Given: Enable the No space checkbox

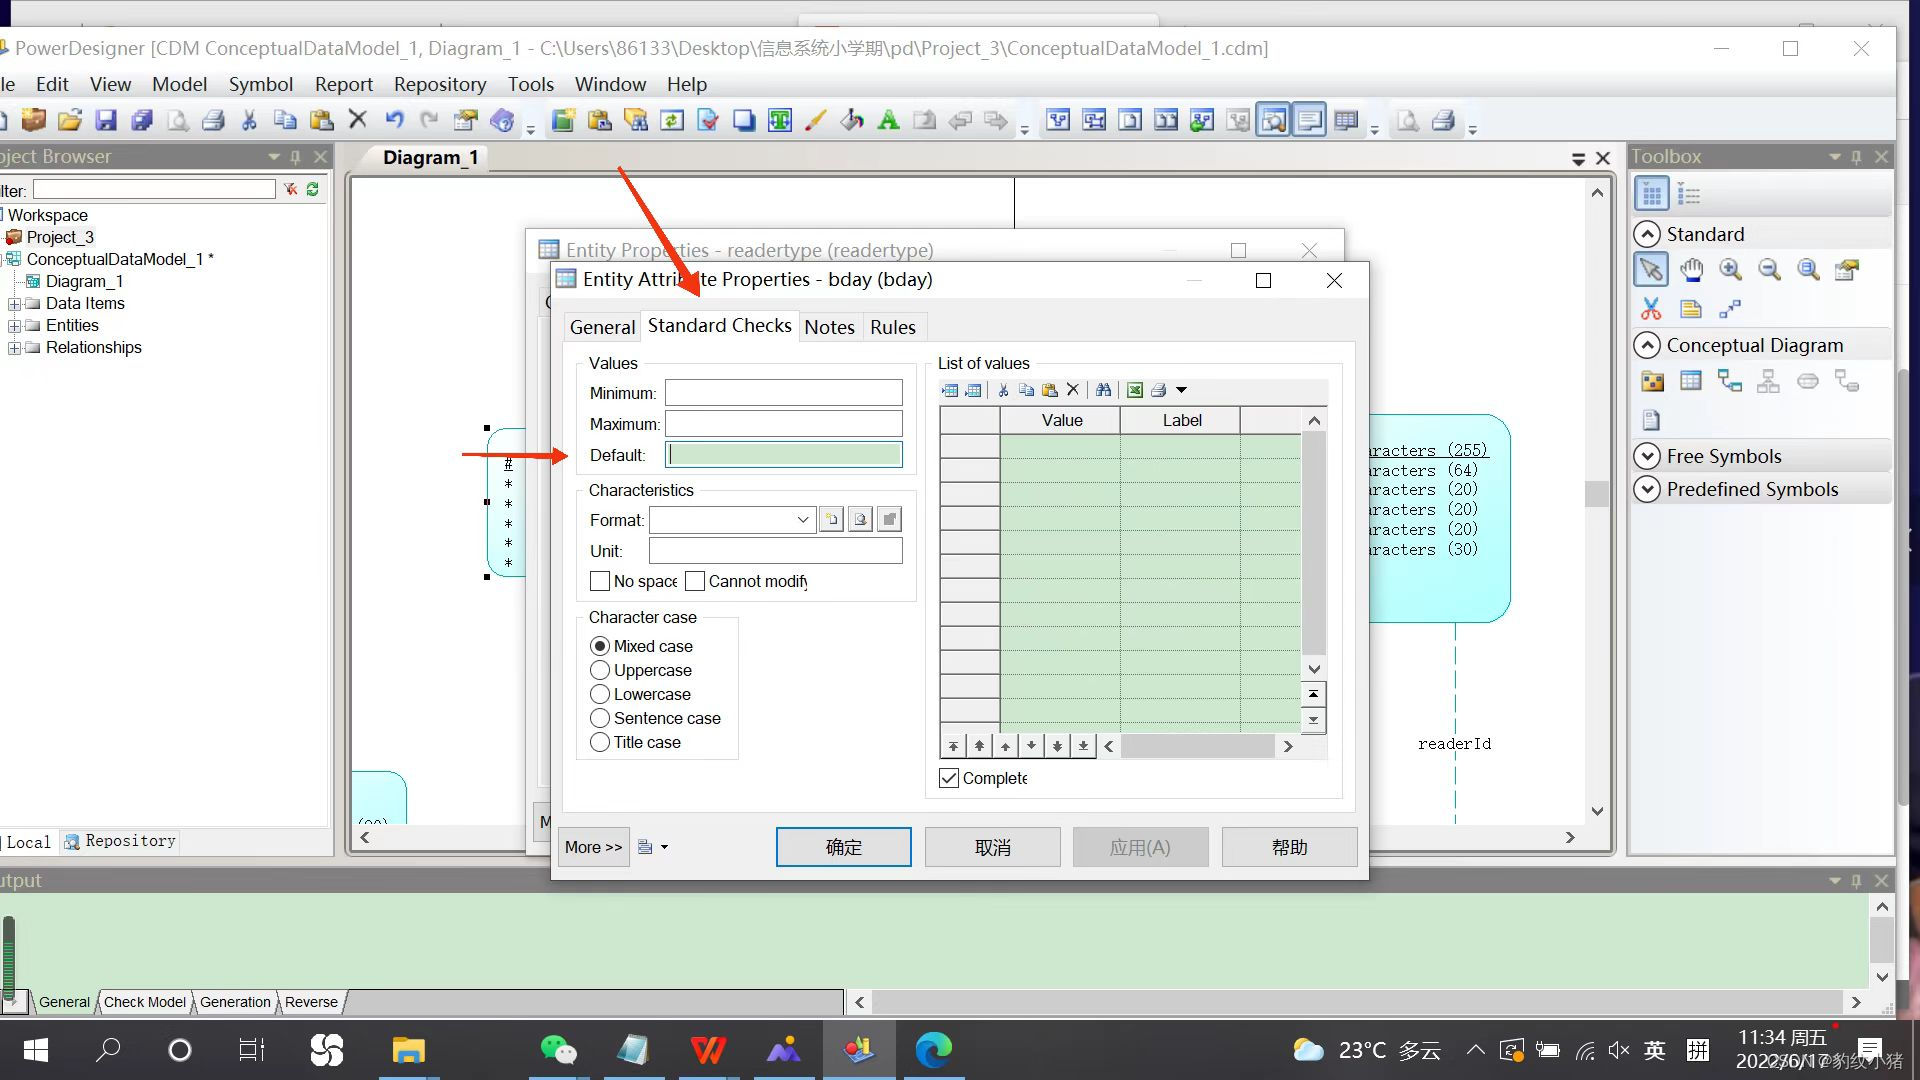Looking at the screenshot, I should (600, 581).
